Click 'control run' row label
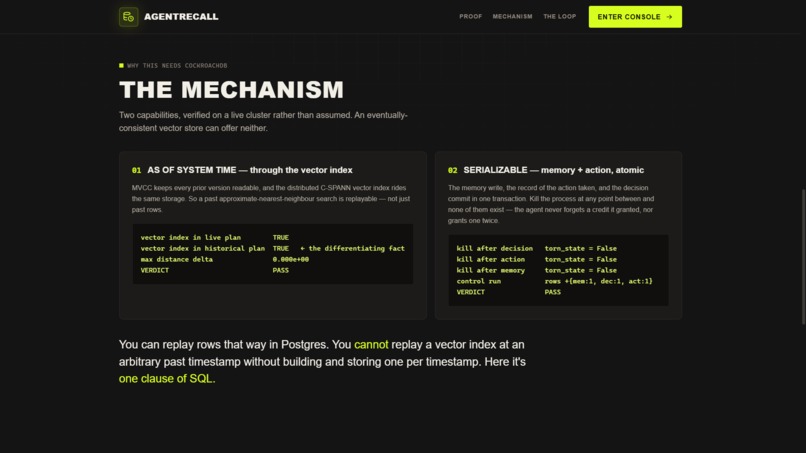Screen dimensions: 806x453 tap(479, 281)
